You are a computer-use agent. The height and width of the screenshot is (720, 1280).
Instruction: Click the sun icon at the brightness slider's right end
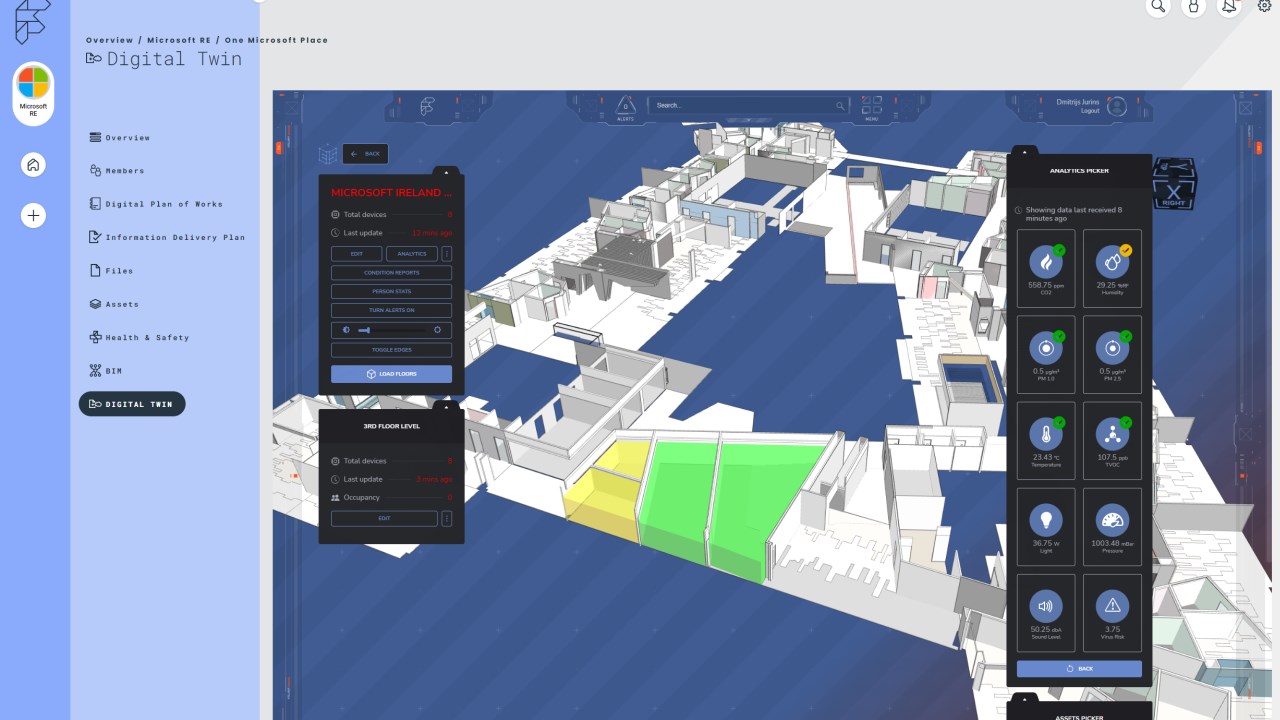click(x=437, y=330)
